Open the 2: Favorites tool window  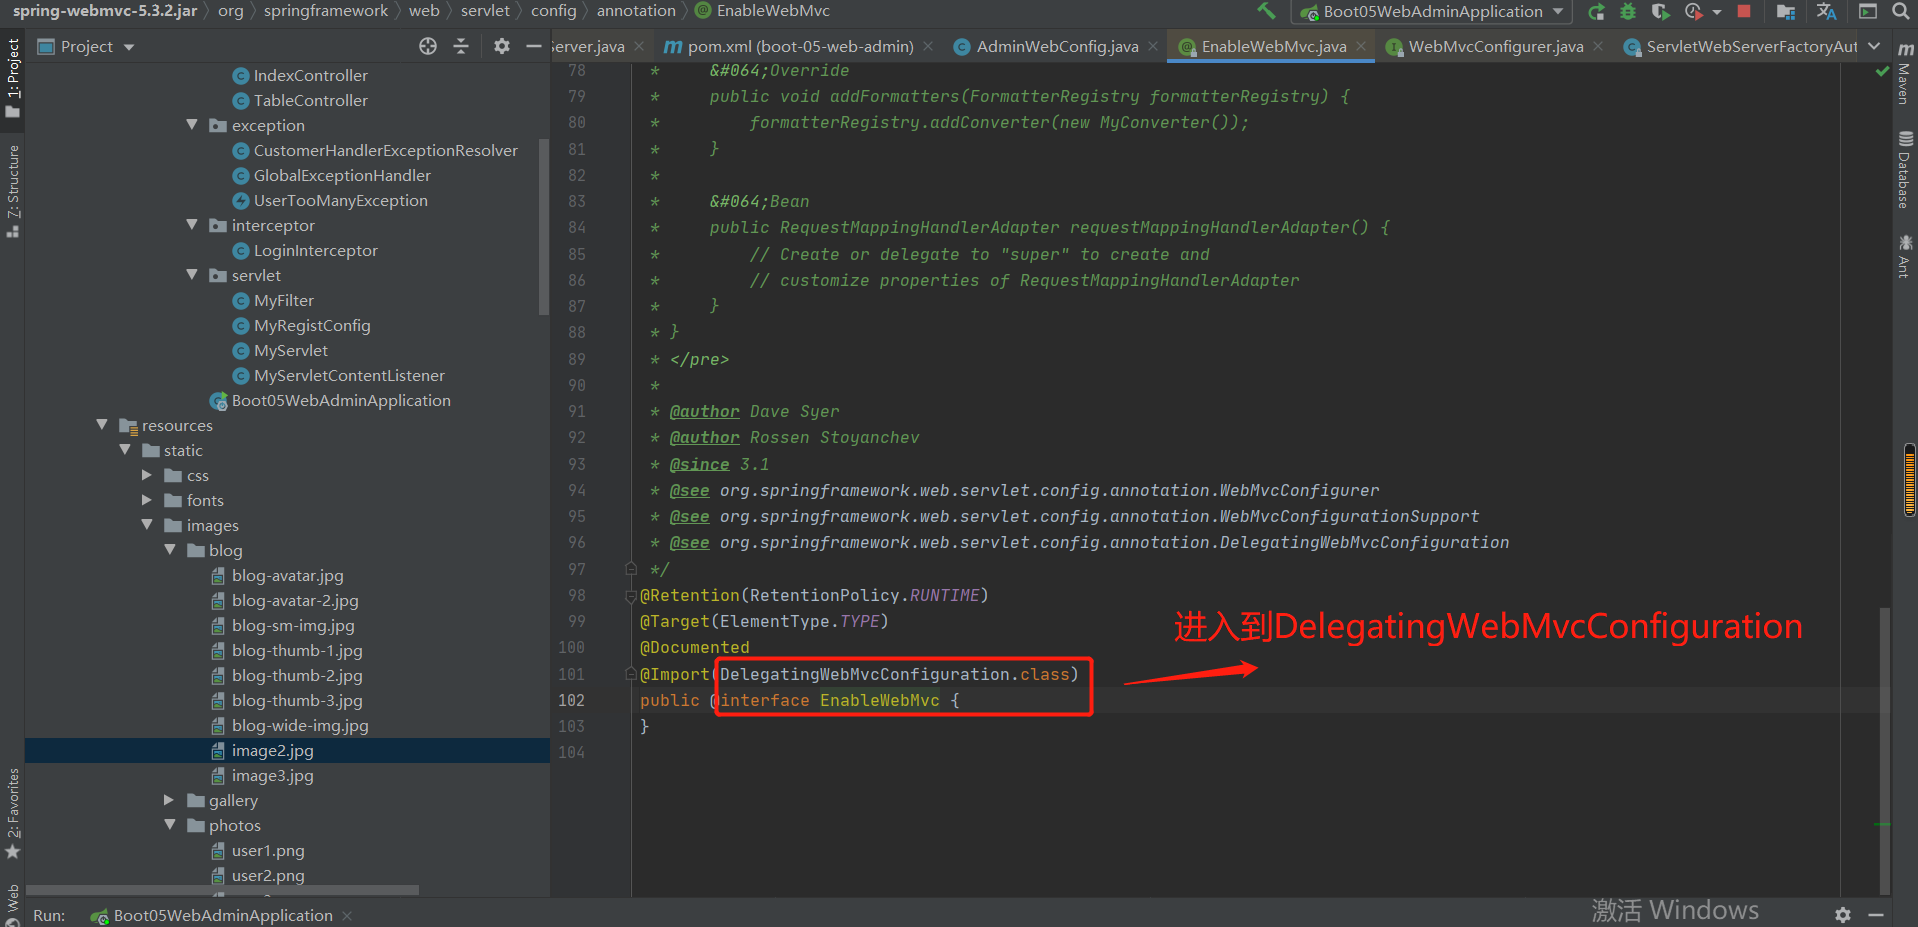point(13,812)
